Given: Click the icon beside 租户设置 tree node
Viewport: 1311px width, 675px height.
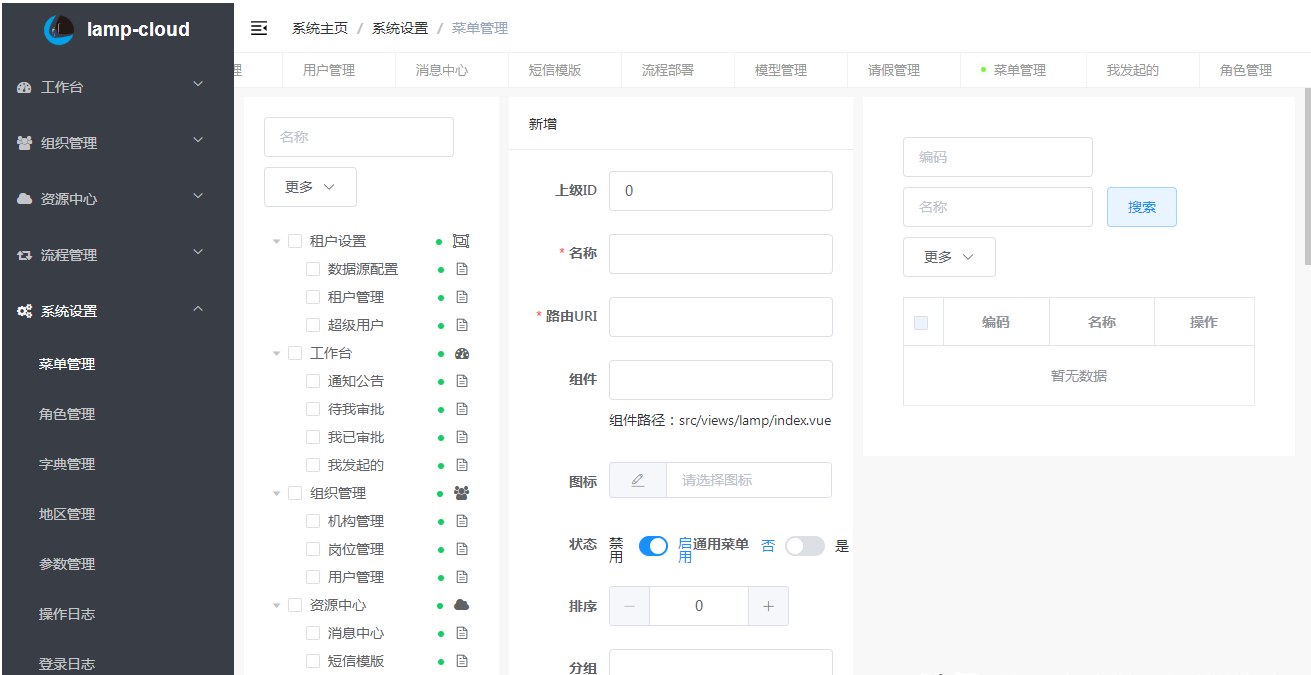Looking at the screenshot, I should 461,241.
